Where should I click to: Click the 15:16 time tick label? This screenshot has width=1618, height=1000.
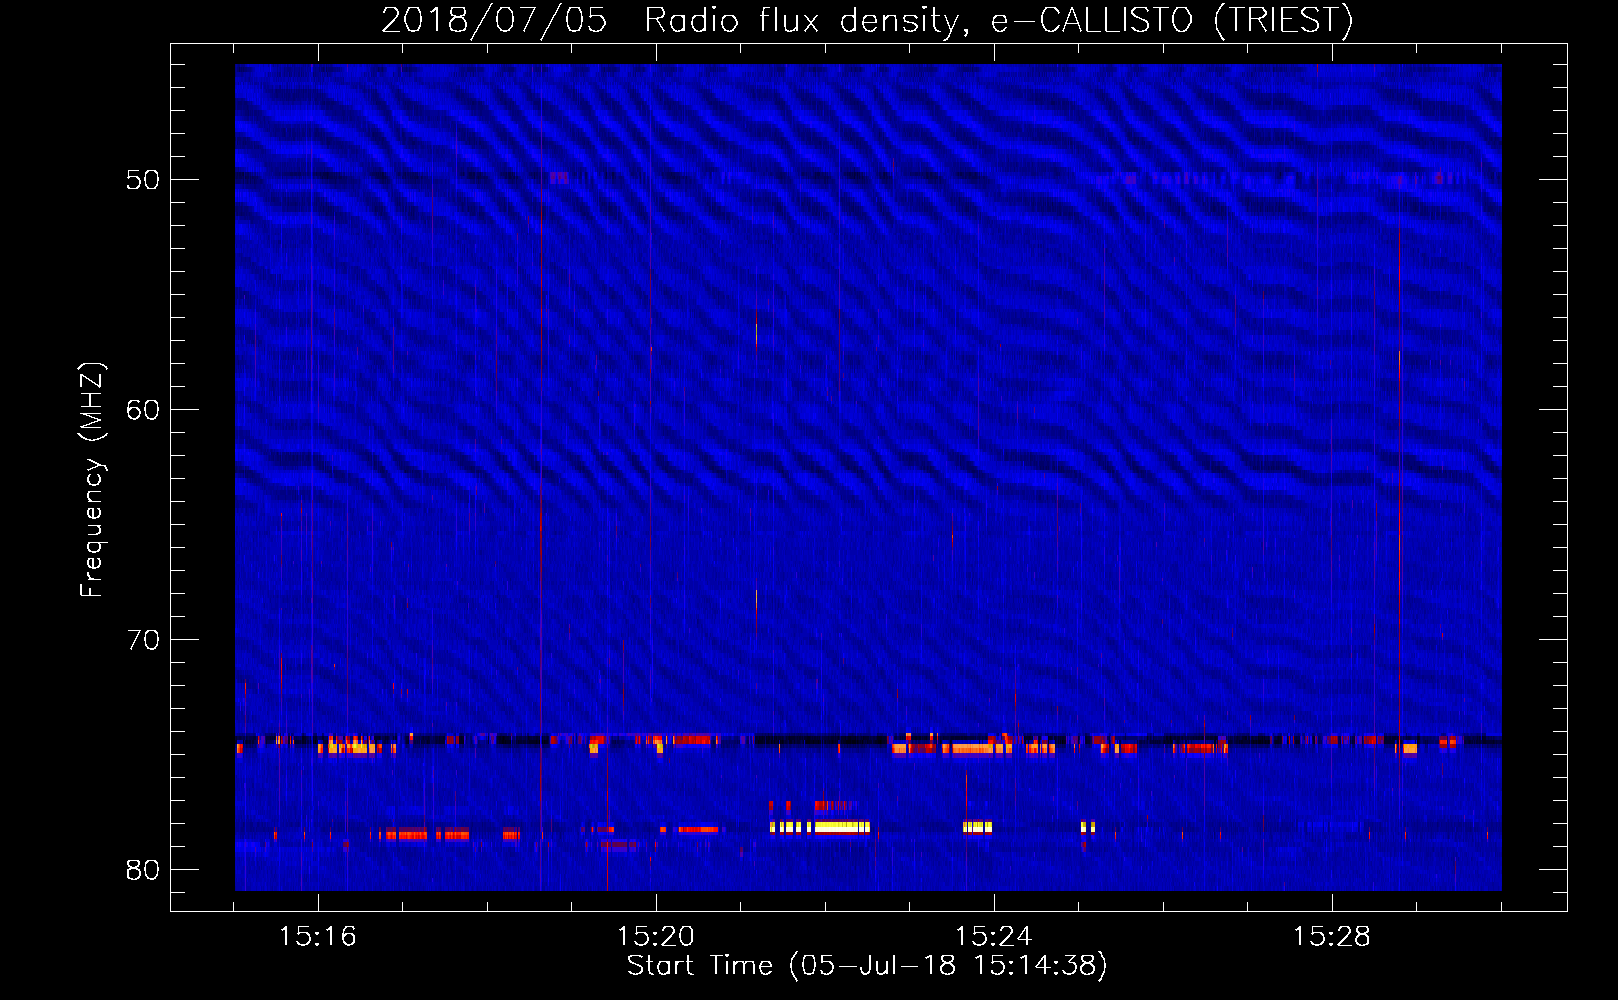pyautogui.click(x=317, y=936)
